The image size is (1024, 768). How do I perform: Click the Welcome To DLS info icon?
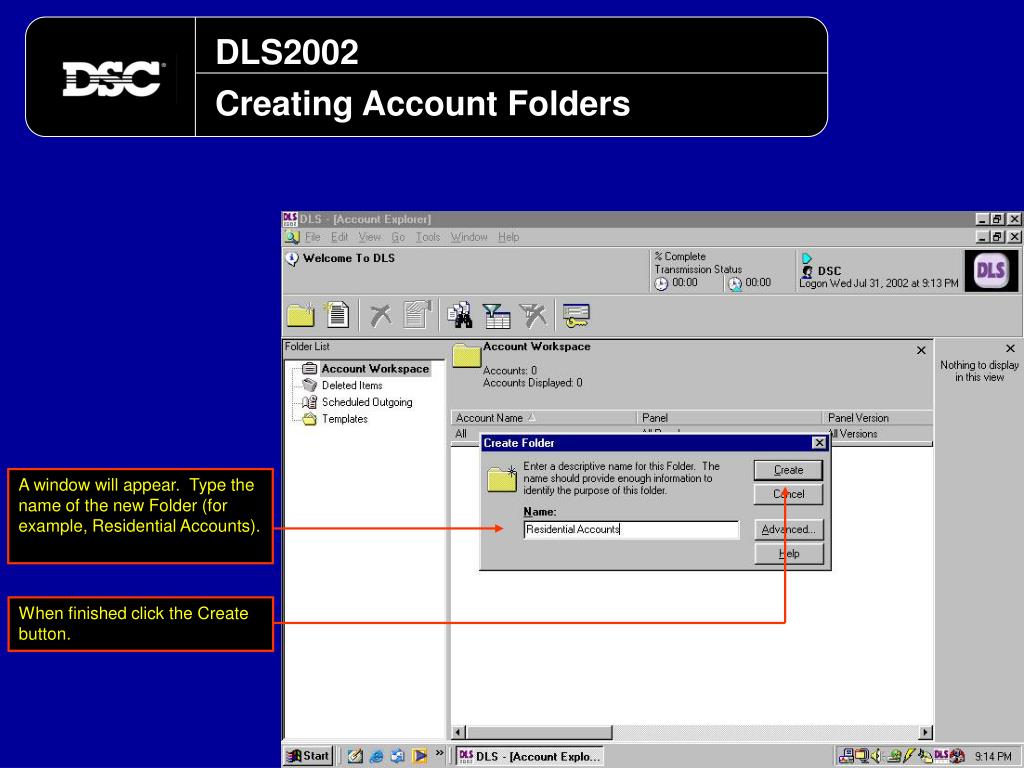tap(292, 259)
